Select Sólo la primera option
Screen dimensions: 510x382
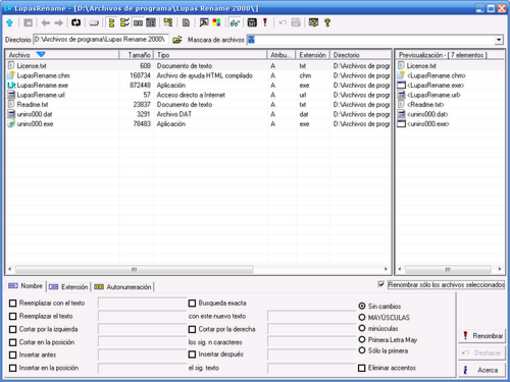(x=362, y=351)
